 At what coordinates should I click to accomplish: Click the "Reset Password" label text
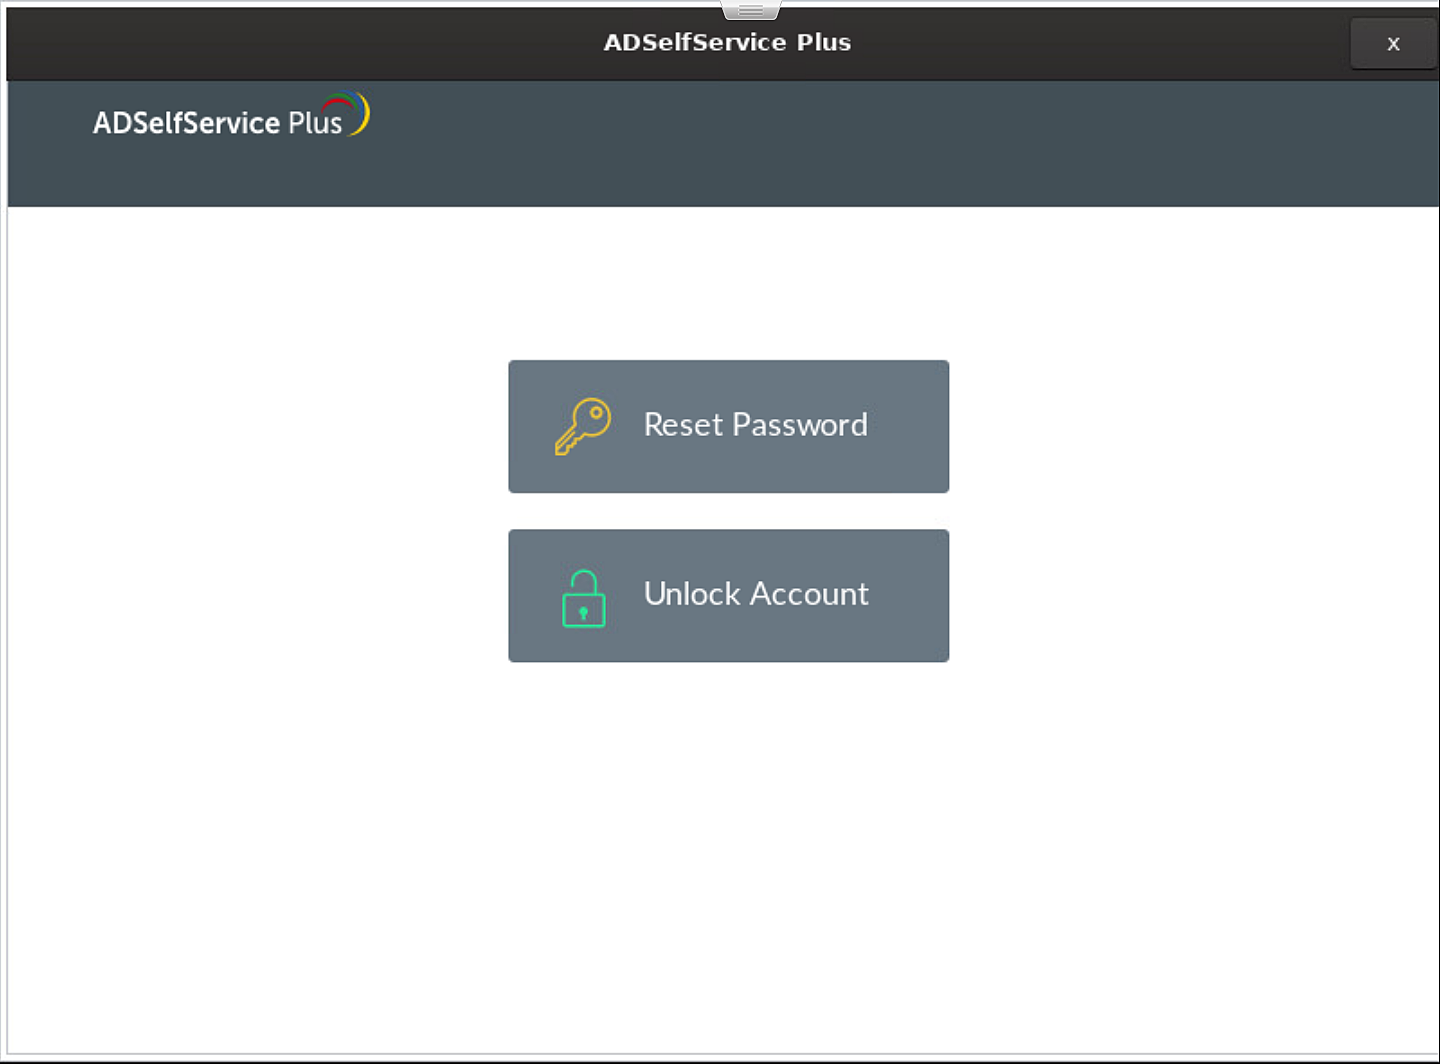pos(755,425)
